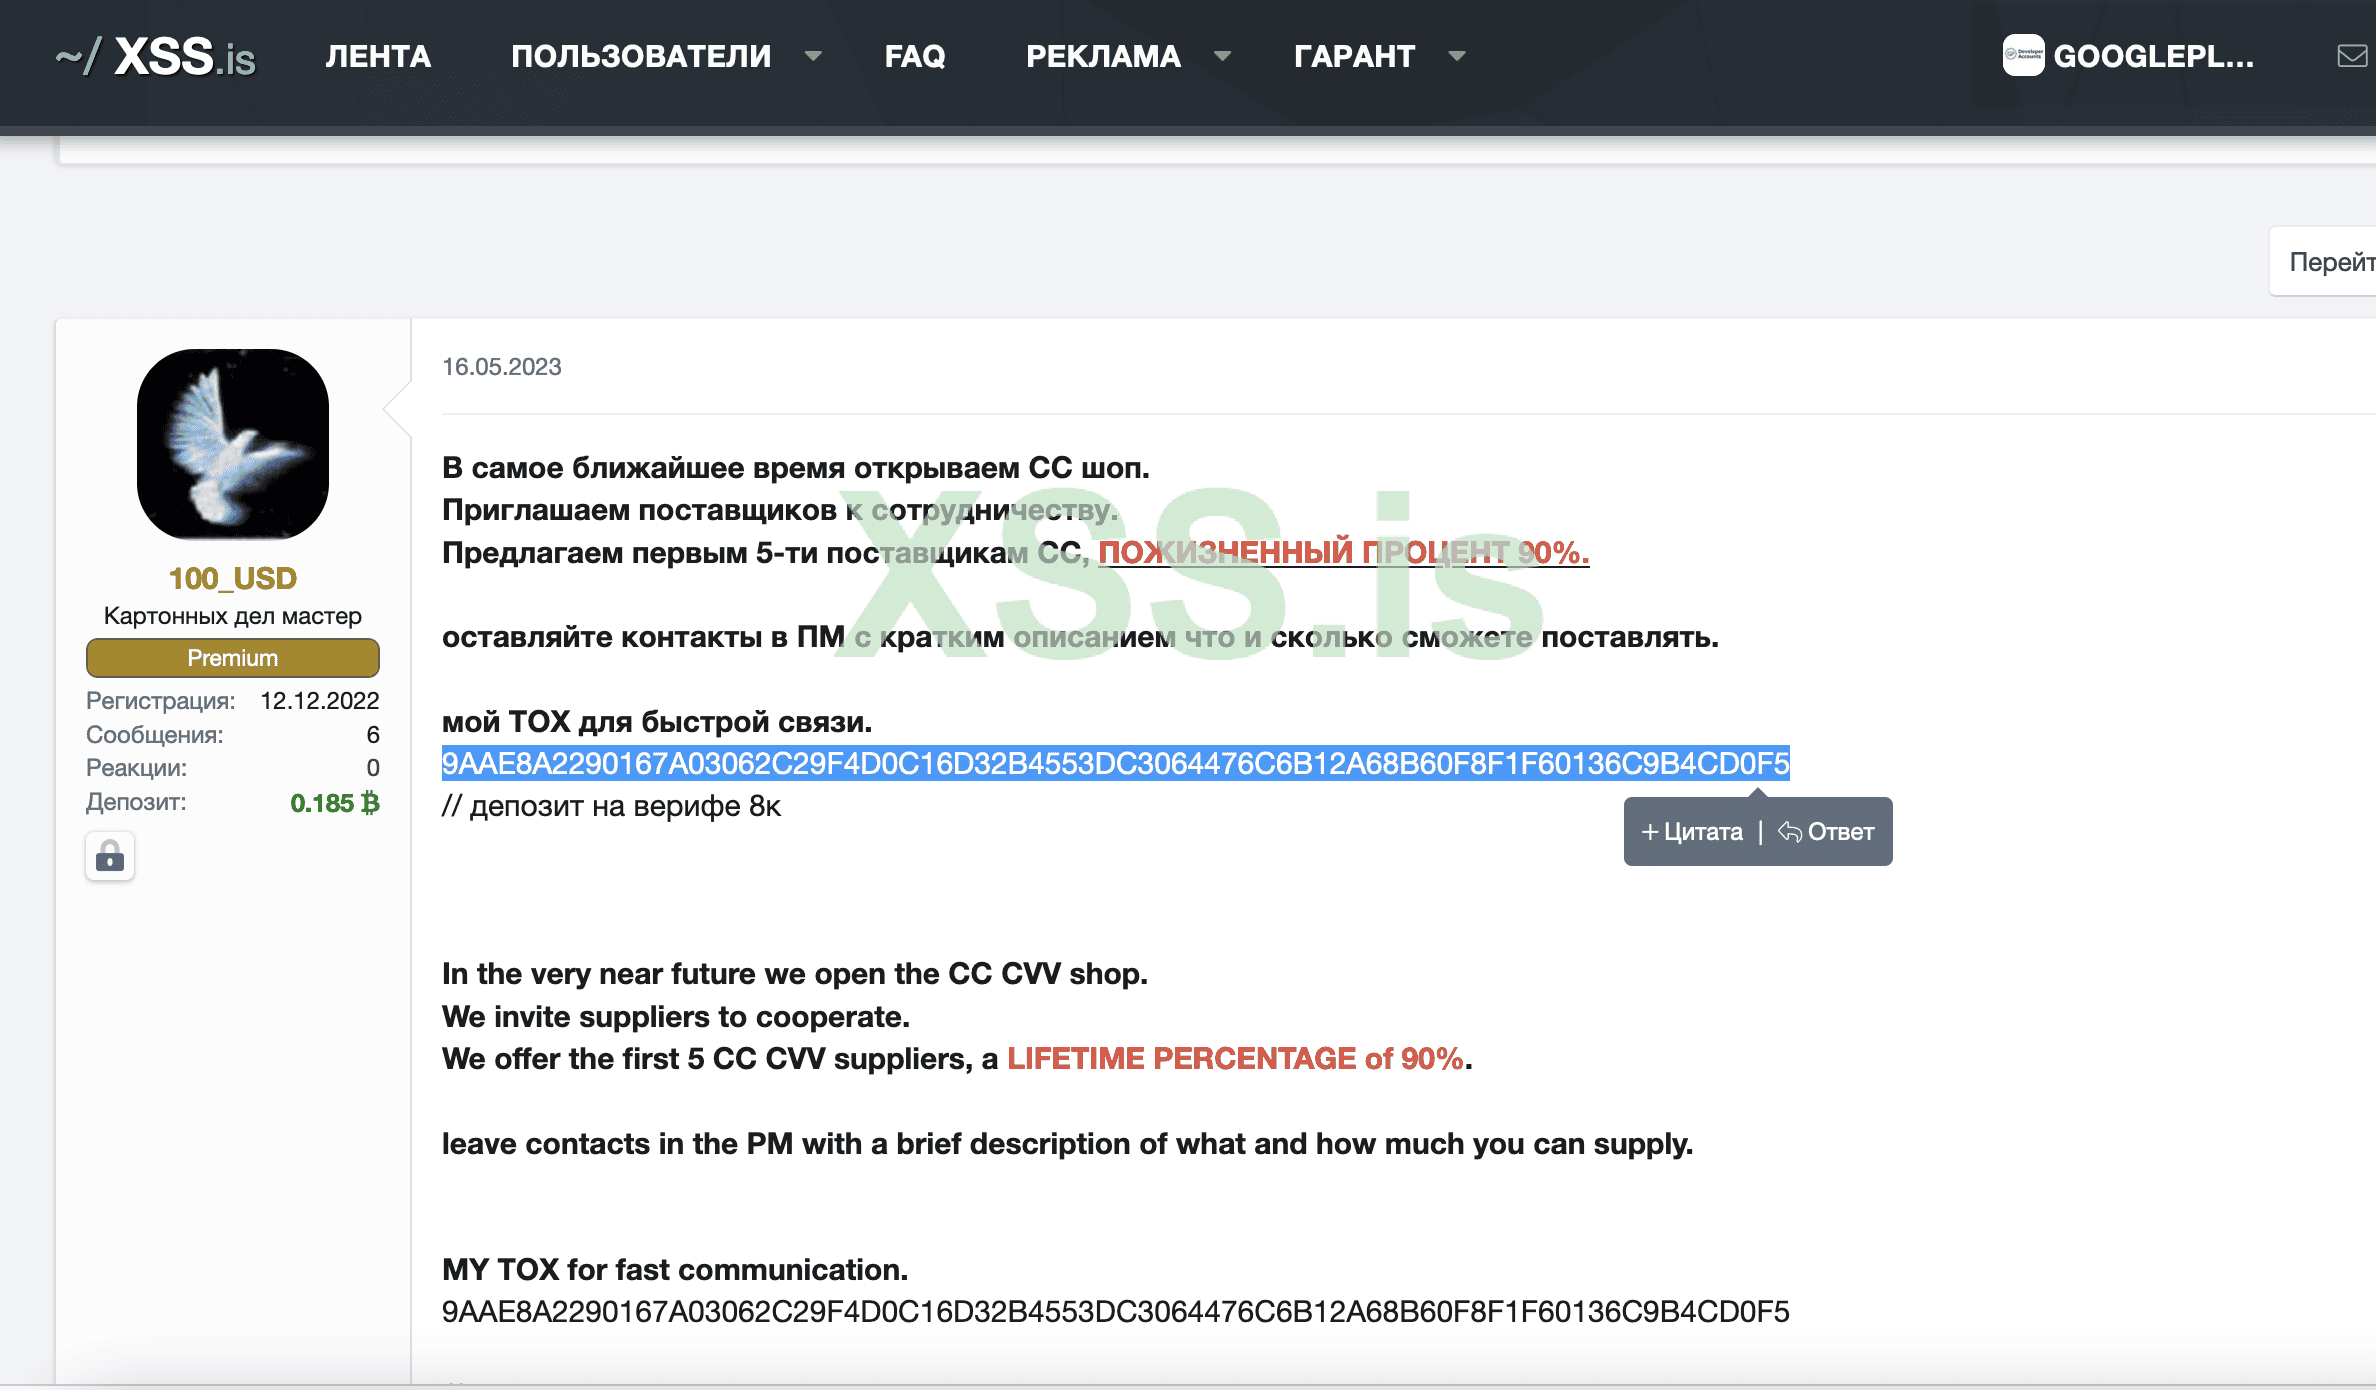The image size is (2376, 1390).
Task: Click the ГАРАНТ menu label
Action: [x=1354, y=56]
